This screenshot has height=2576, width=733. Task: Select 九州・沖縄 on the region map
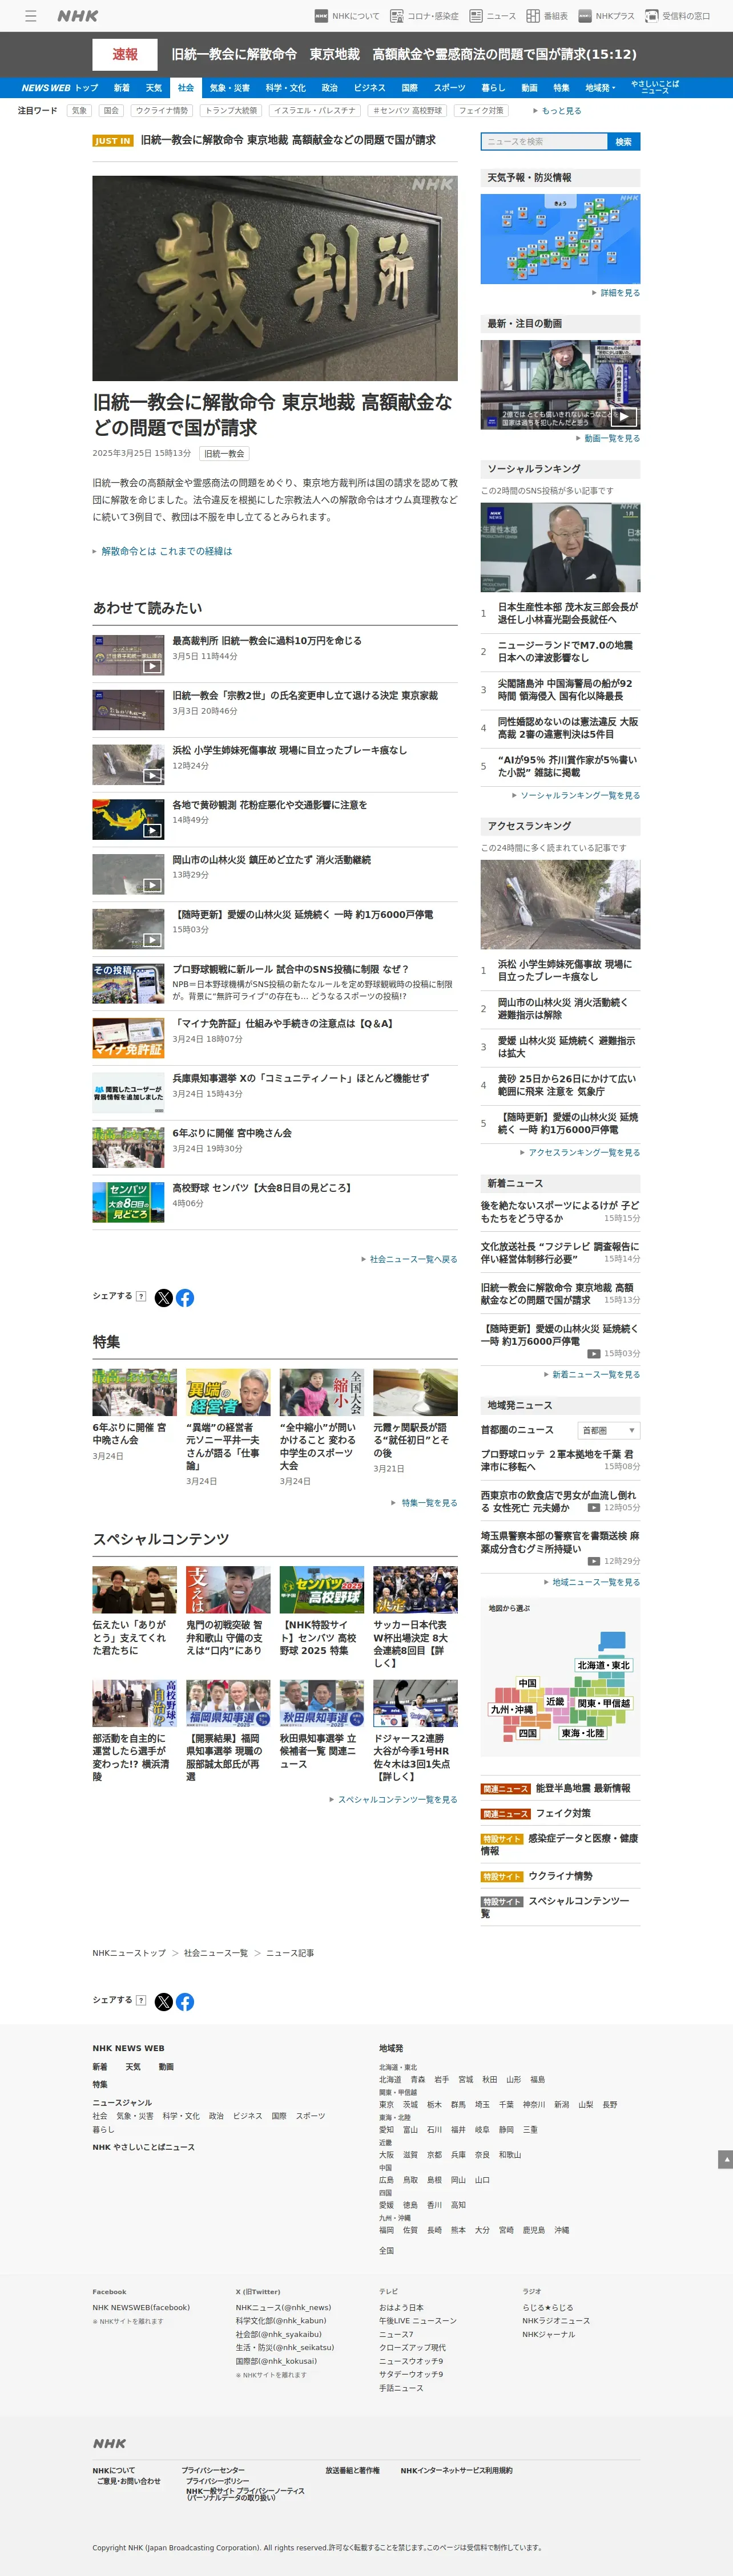(511, 1709)
